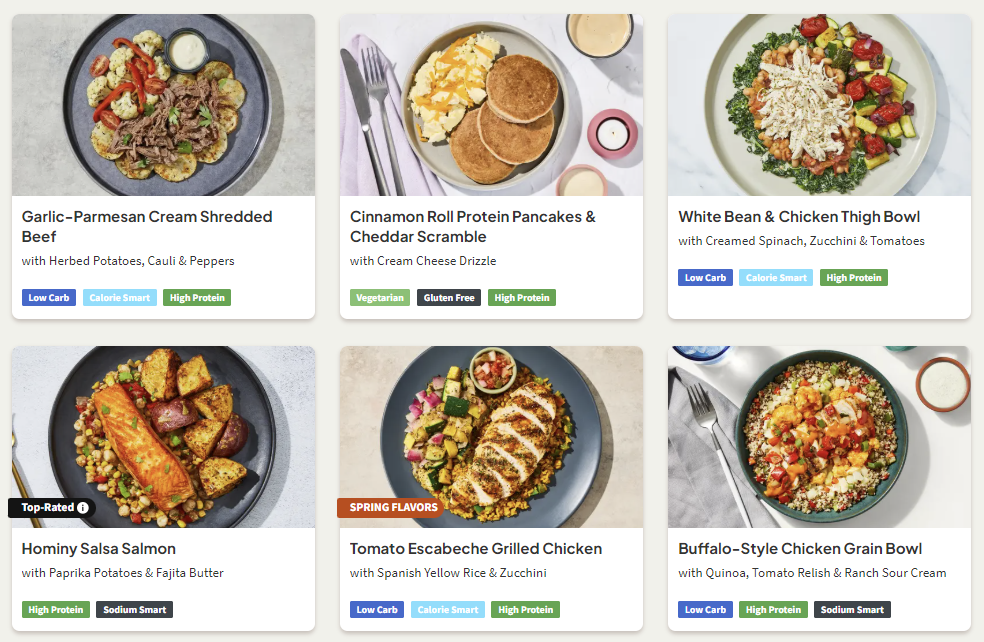
Task: Click the White Bean & Chicken Thigh Bowl title
Action: click(799, 217)
